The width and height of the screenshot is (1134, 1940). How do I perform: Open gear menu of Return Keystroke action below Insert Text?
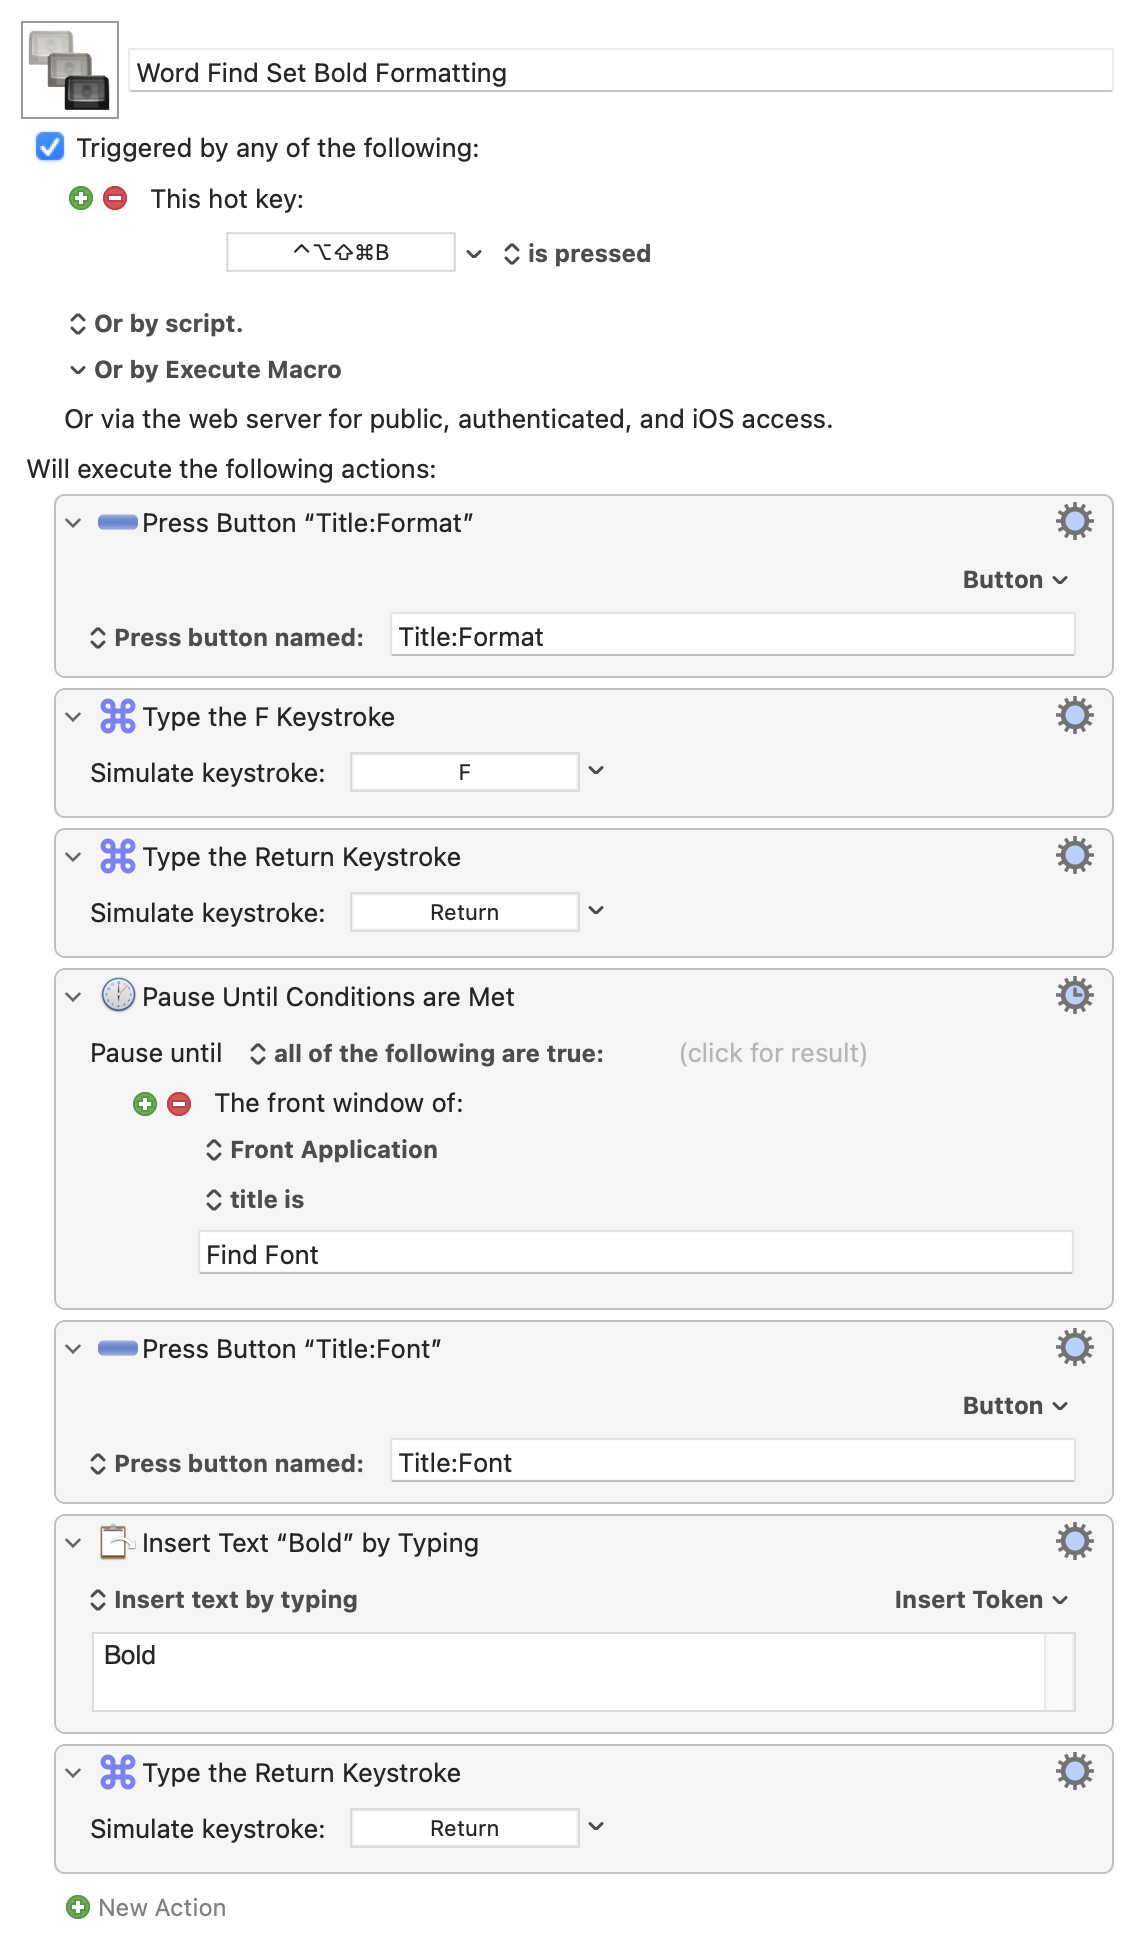(1075, 1771)
